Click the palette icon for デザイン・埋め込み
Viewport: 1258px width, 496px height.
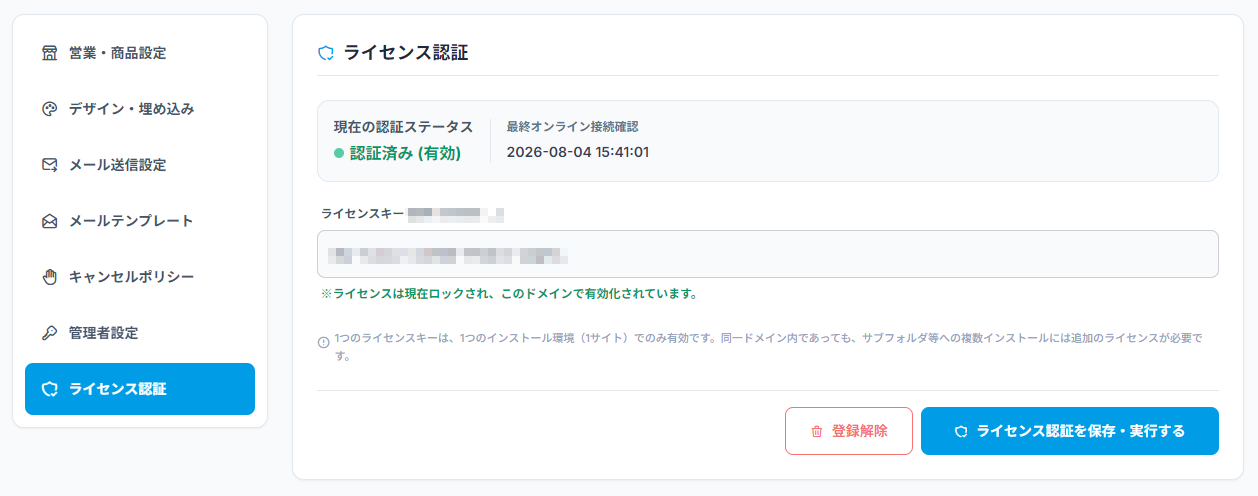(50, 109)
